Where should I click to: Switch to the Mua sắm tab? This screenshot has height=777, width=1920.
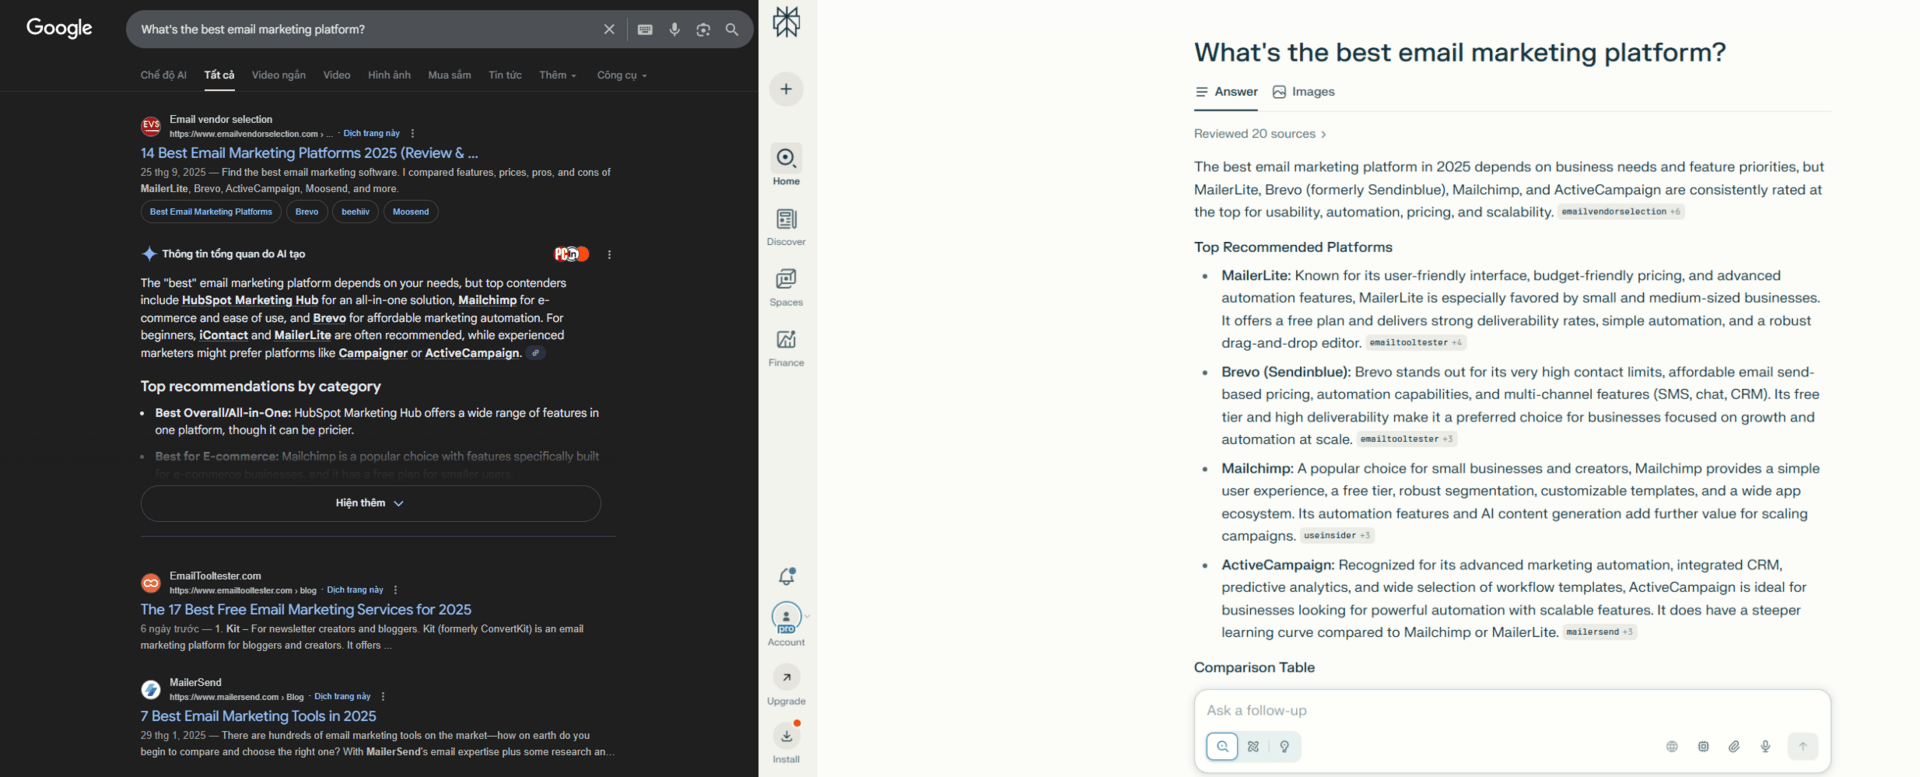click(x=449, y=75)
